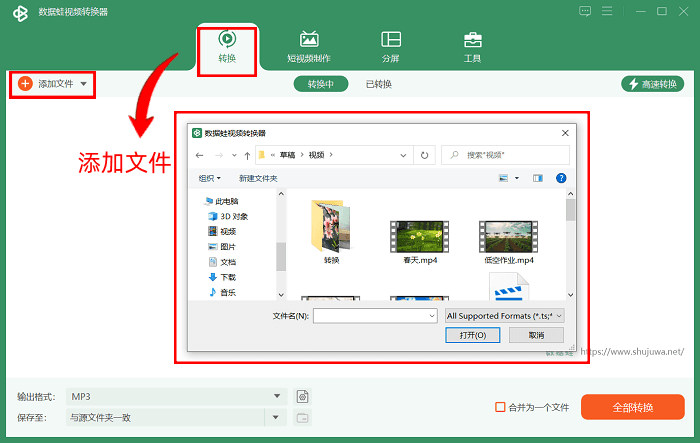Select the 低空作业.mp4 video file
This screenshot has width=700, height=443.
(x=508, y=242)
